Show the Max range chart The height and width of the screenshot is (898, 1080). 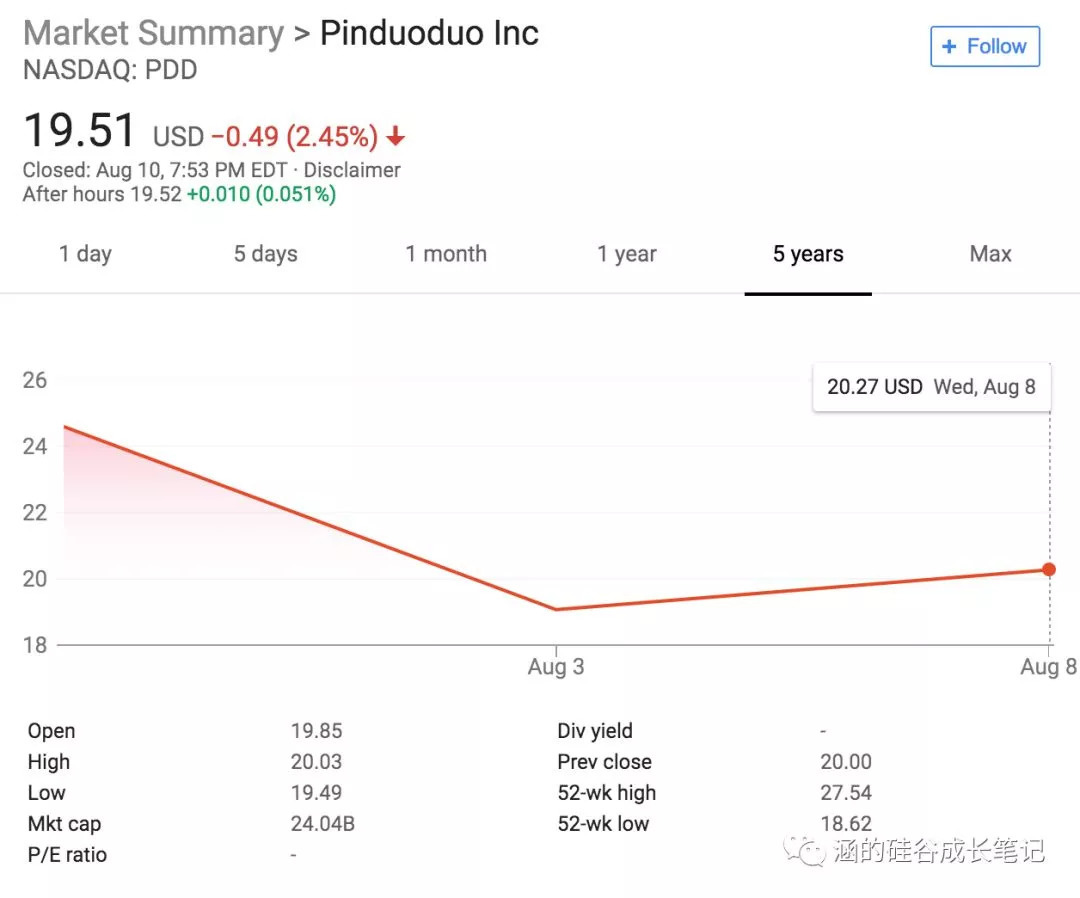tap(990, 254)
